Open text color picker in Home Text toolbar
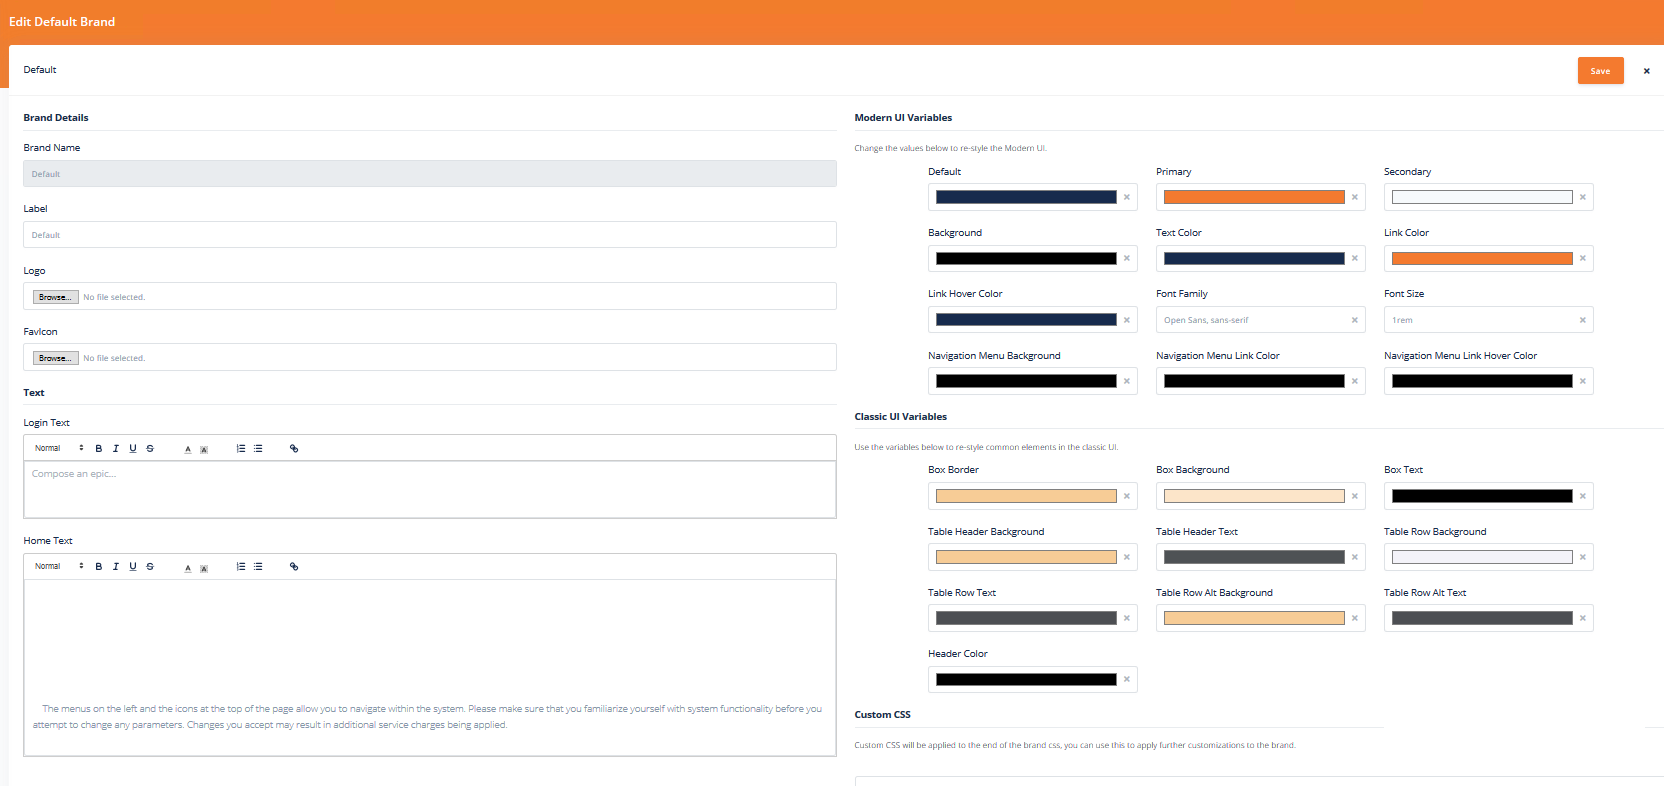Image resolution: width=1664 pixels, height=786 pixels. pyautogui.click(x=188, y=567)
